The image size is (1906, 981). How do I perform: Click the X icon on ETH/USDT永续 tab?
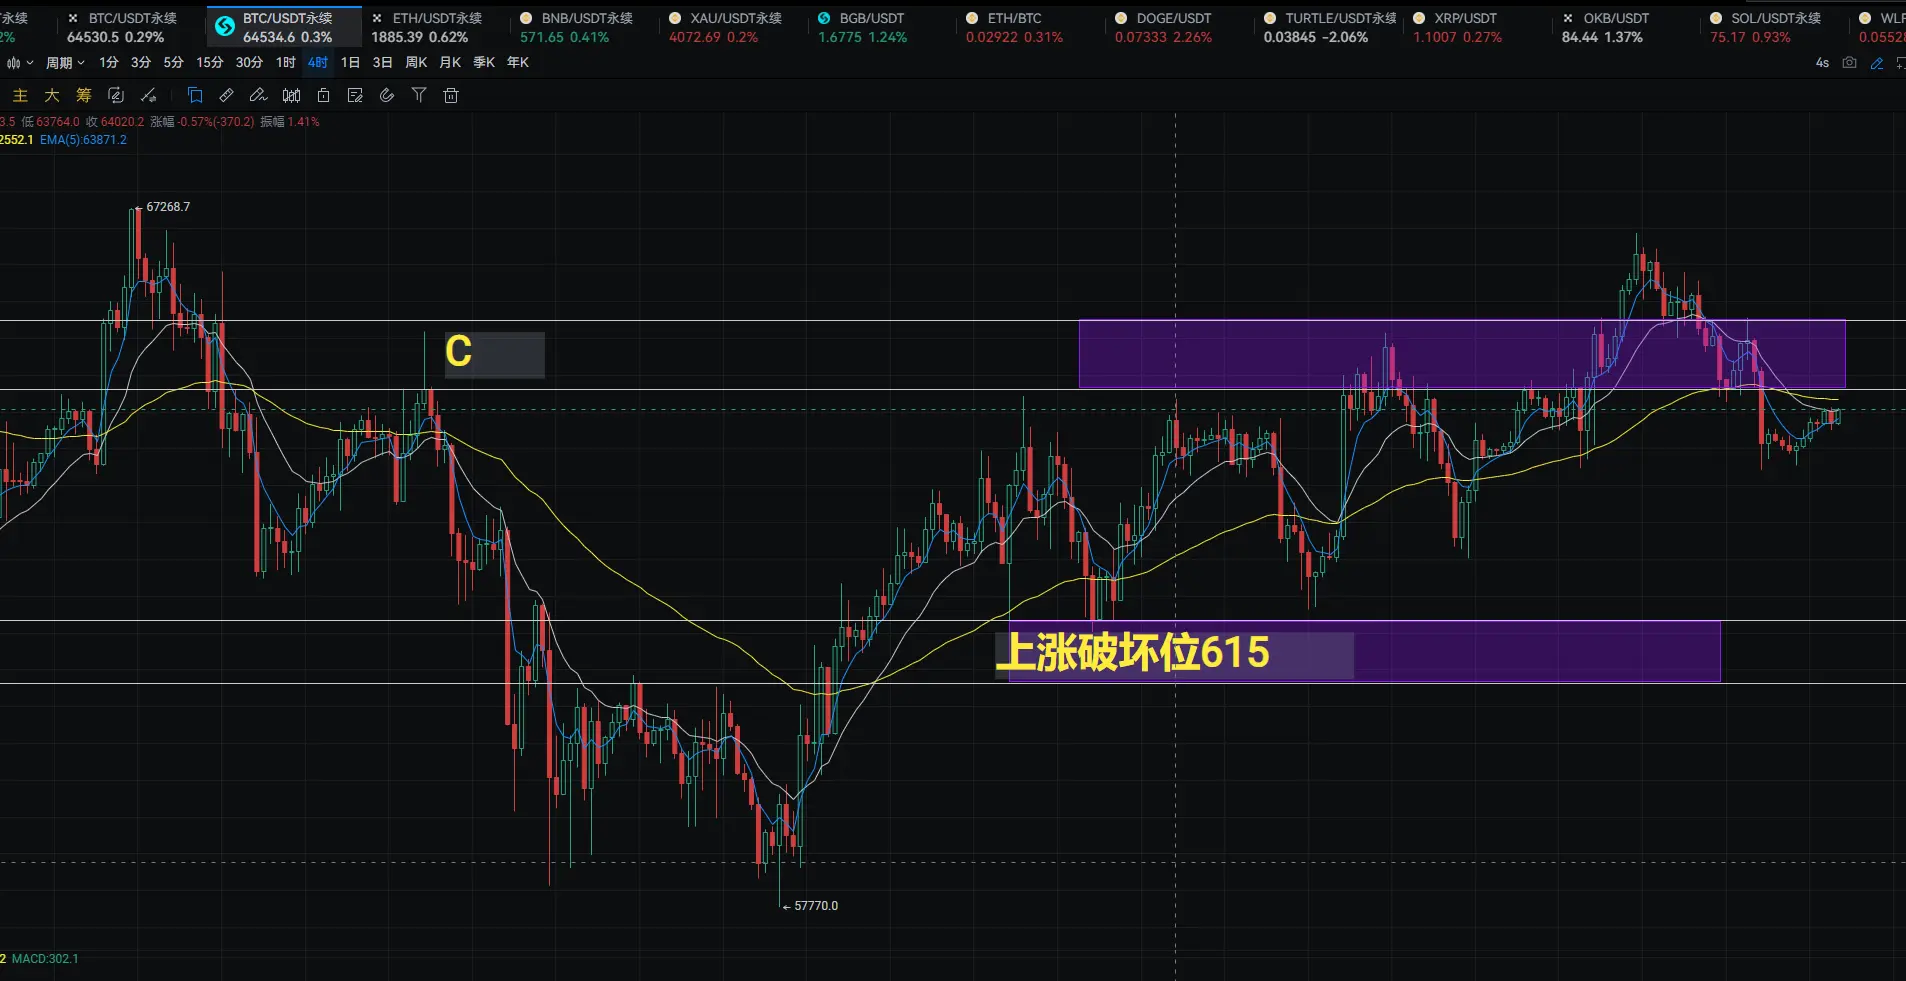click(x=377, y=18)
